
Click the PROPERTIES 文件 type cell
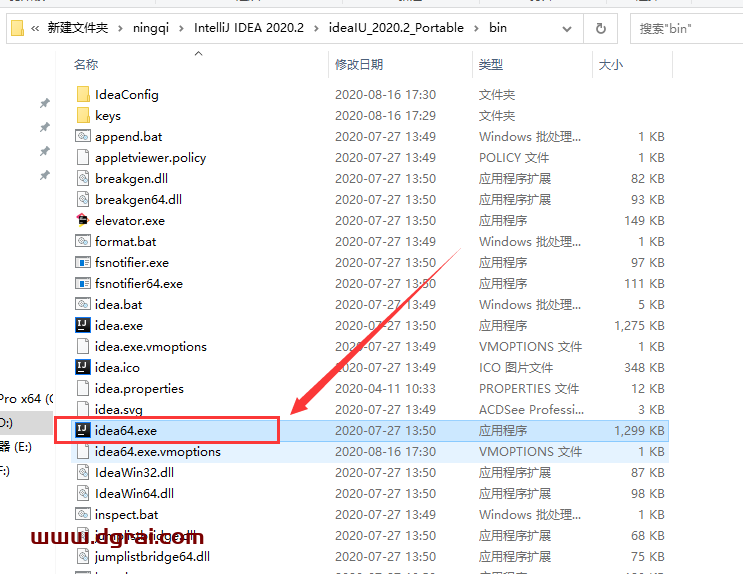tap(529, 389)
